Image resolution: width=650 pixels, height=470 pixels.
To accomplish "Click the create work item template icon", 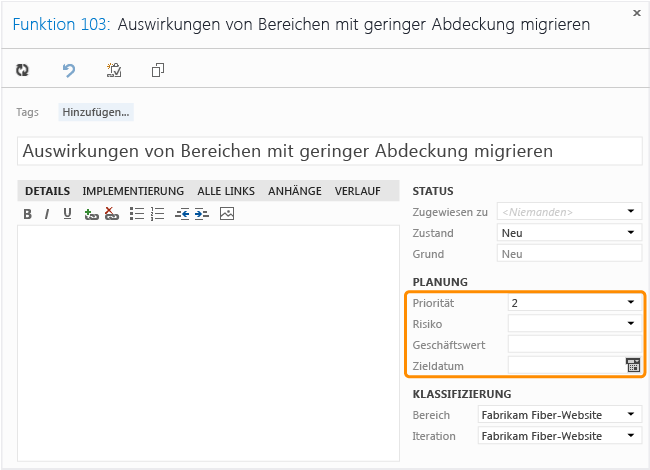I will [114, 70].
